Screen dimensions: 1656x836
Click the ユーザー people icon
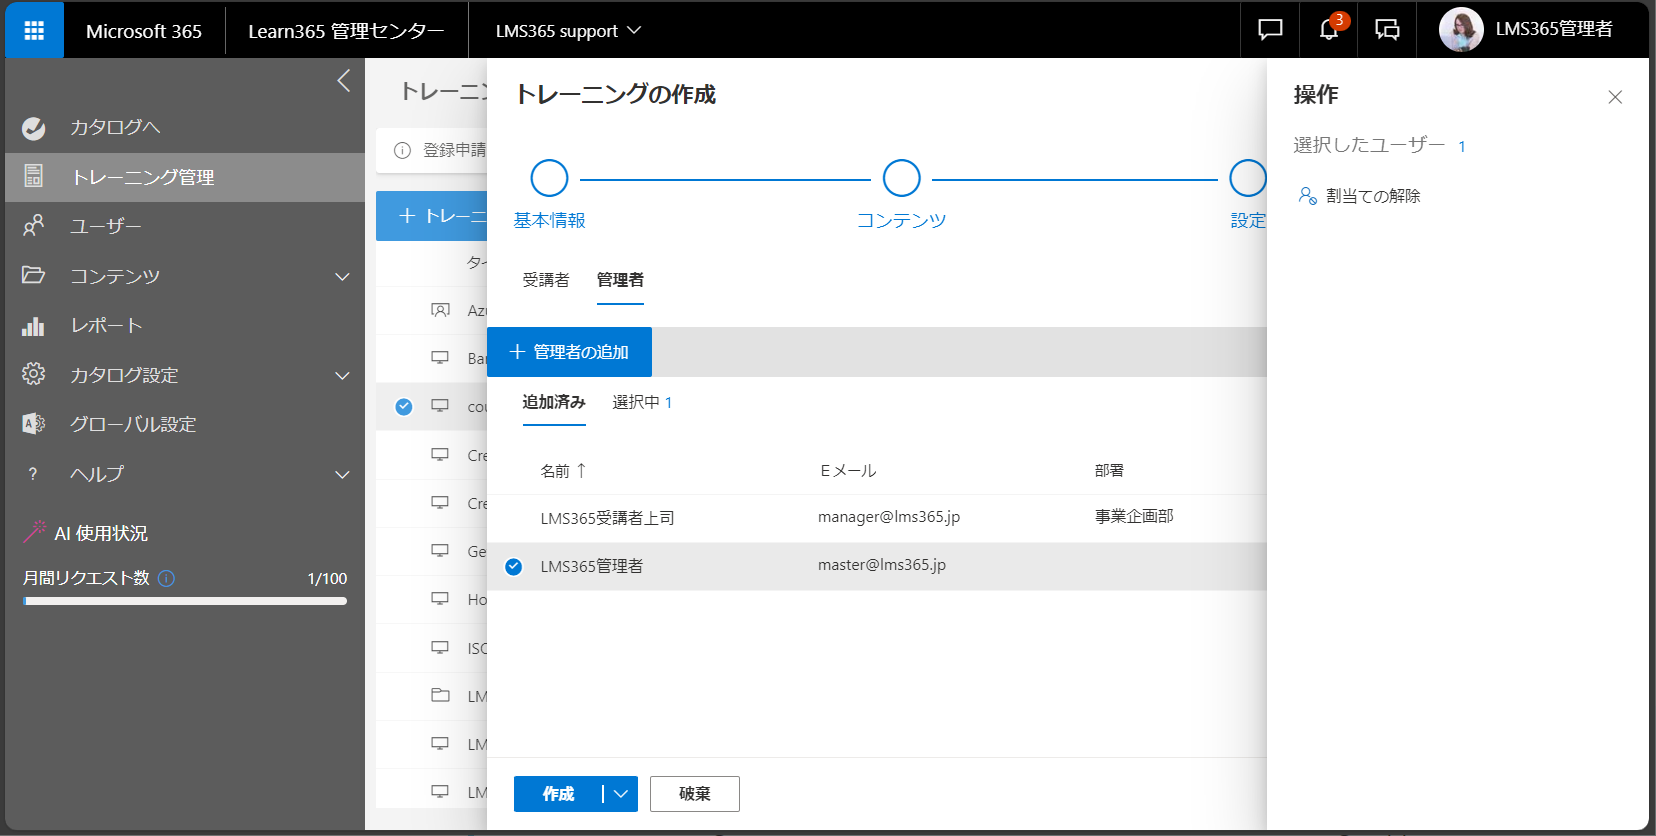(33, 226)
